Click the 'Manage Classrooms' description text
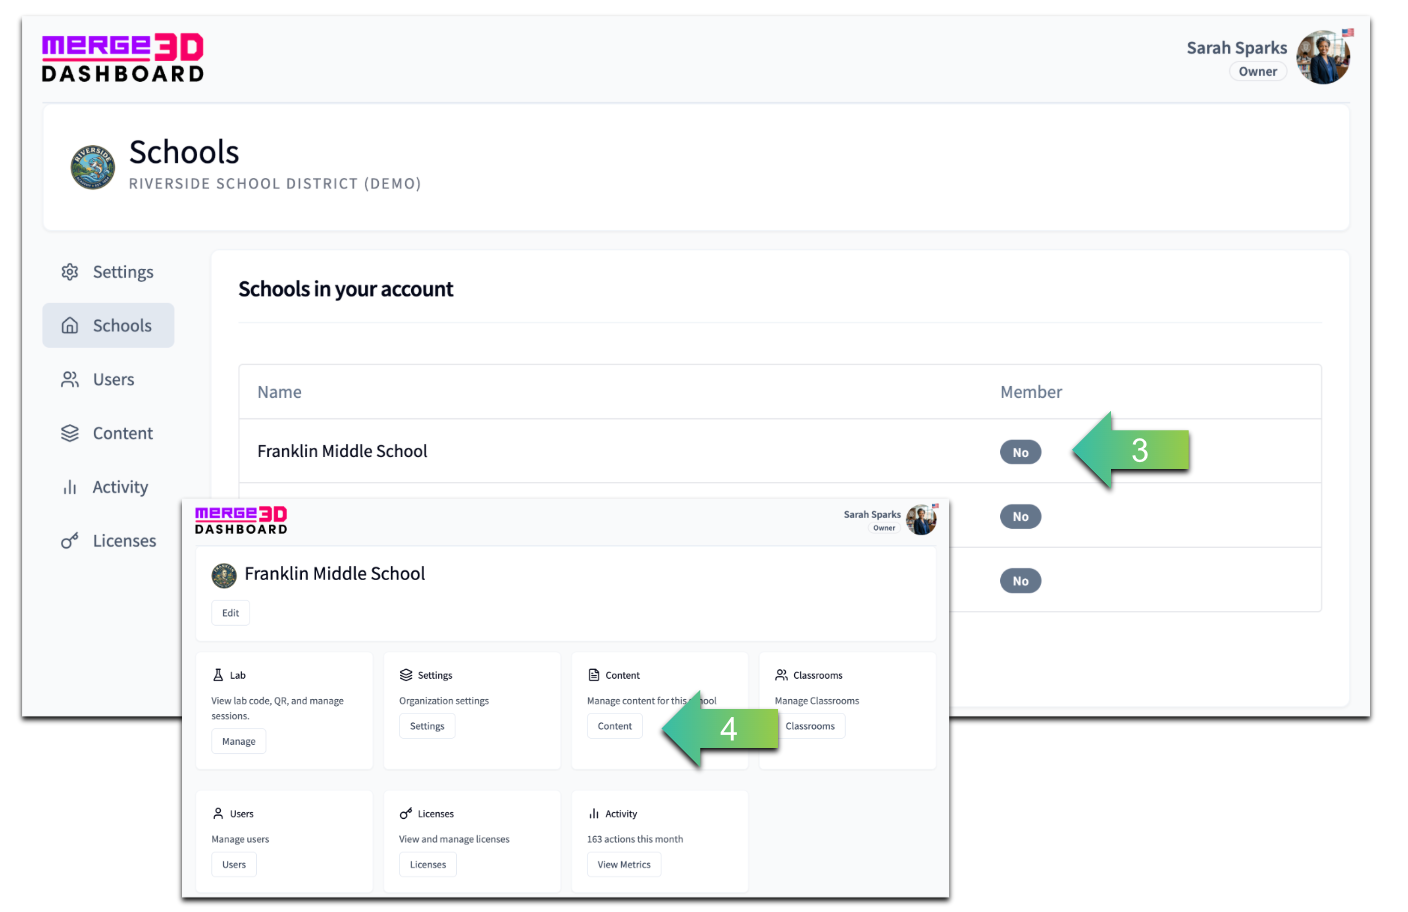Image resolution: width=1408 pixels, height=912 pixels. tap(817, 701)
